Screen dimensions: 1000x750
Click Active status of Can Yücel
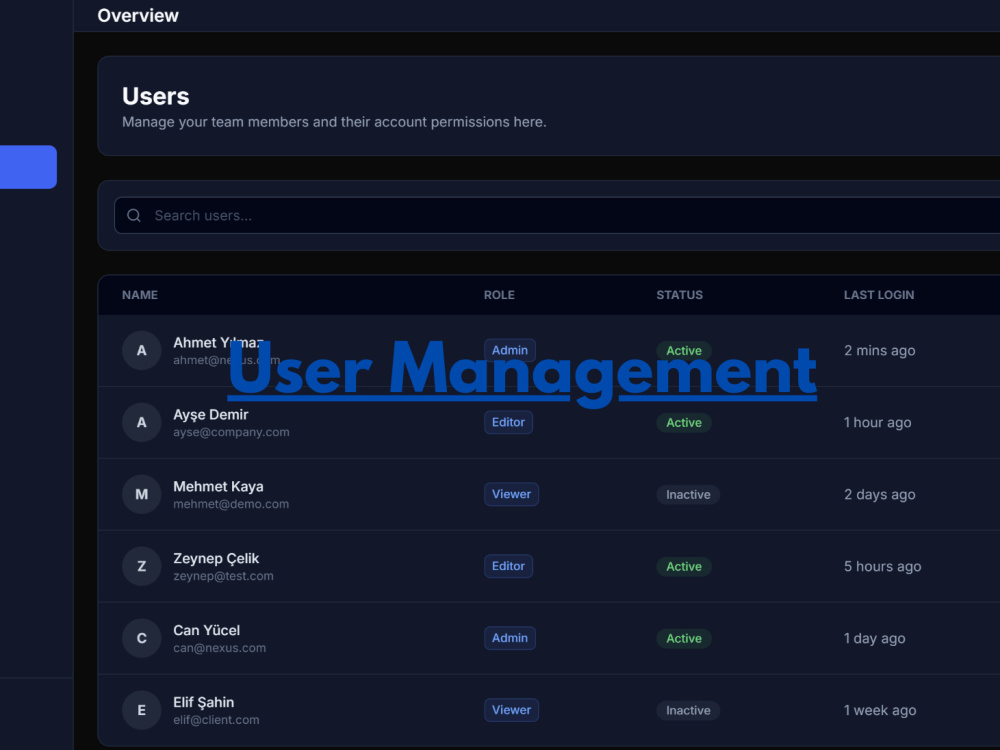(684, 639)
